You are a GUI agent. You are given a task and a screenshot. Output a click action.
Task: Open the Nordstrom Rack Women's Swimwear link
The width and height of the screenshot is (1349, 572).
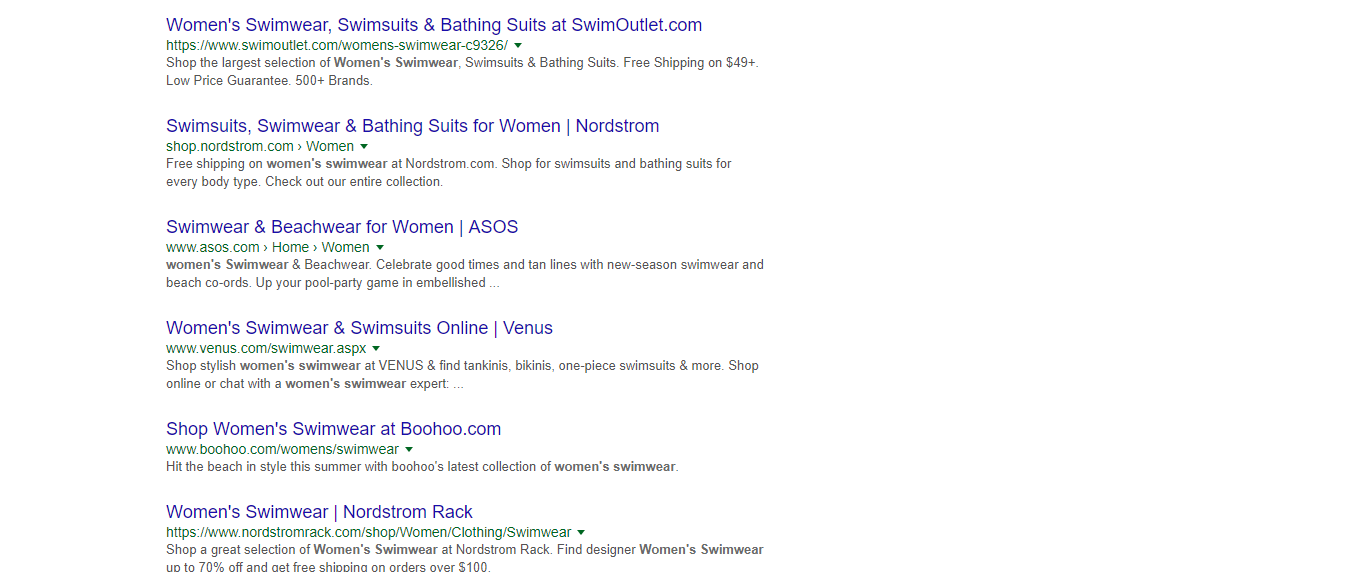(319, 512)
